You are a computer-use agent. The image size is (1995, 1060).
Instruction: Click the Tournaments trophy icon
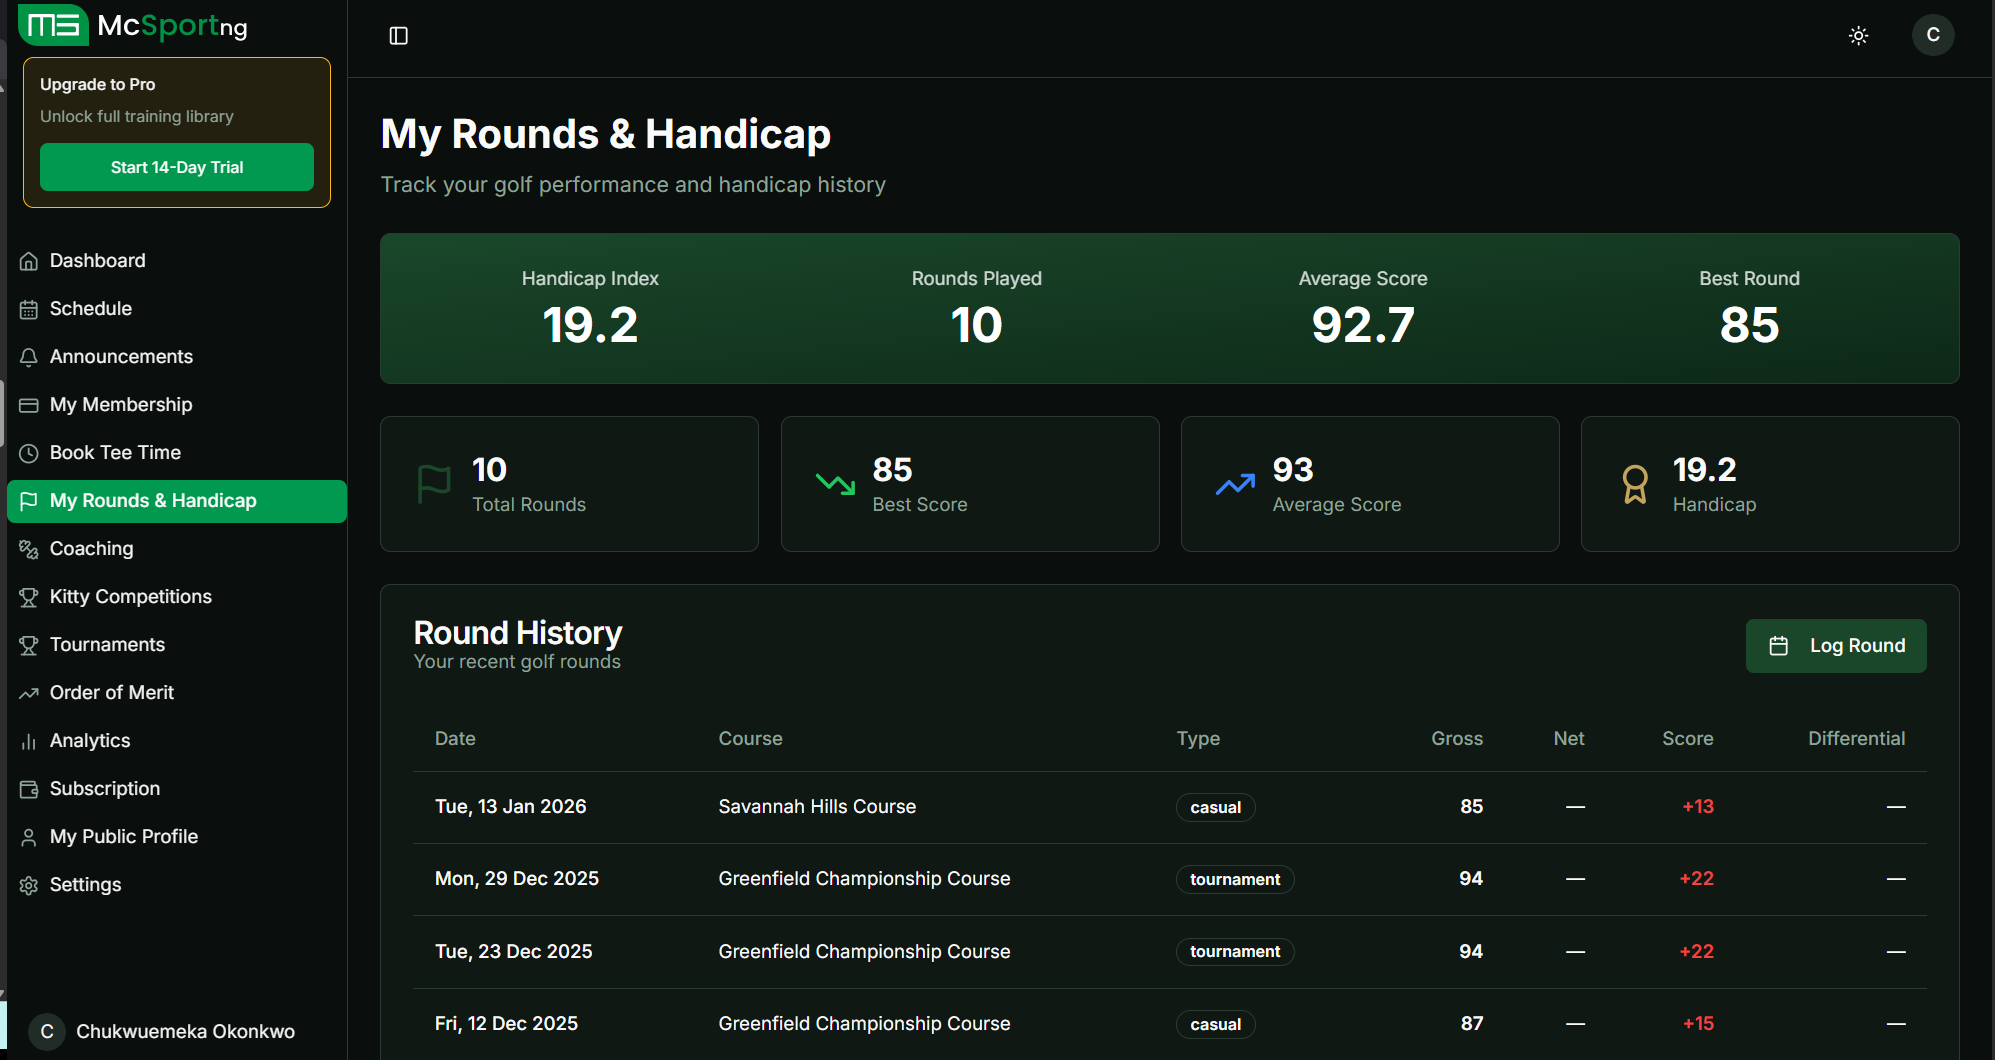click(x=29, y=644)
